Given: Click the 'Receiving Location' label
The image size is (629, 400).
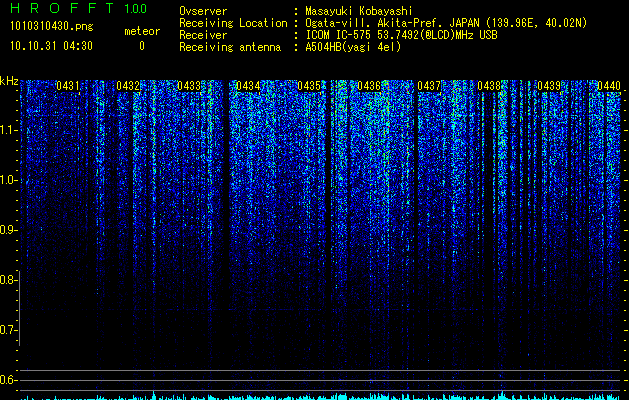Looking at the screenshot, I should point(233,23).
